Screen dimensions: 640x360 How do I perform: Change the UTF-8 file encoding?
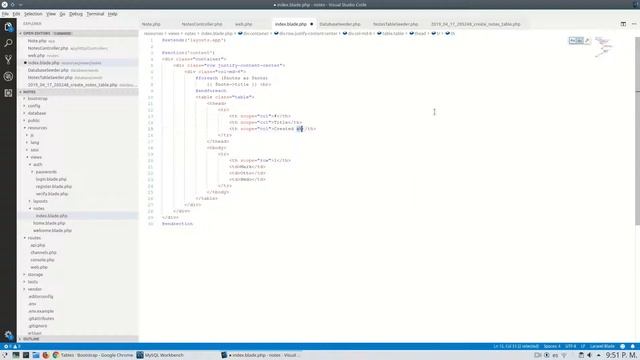point(571,346)
